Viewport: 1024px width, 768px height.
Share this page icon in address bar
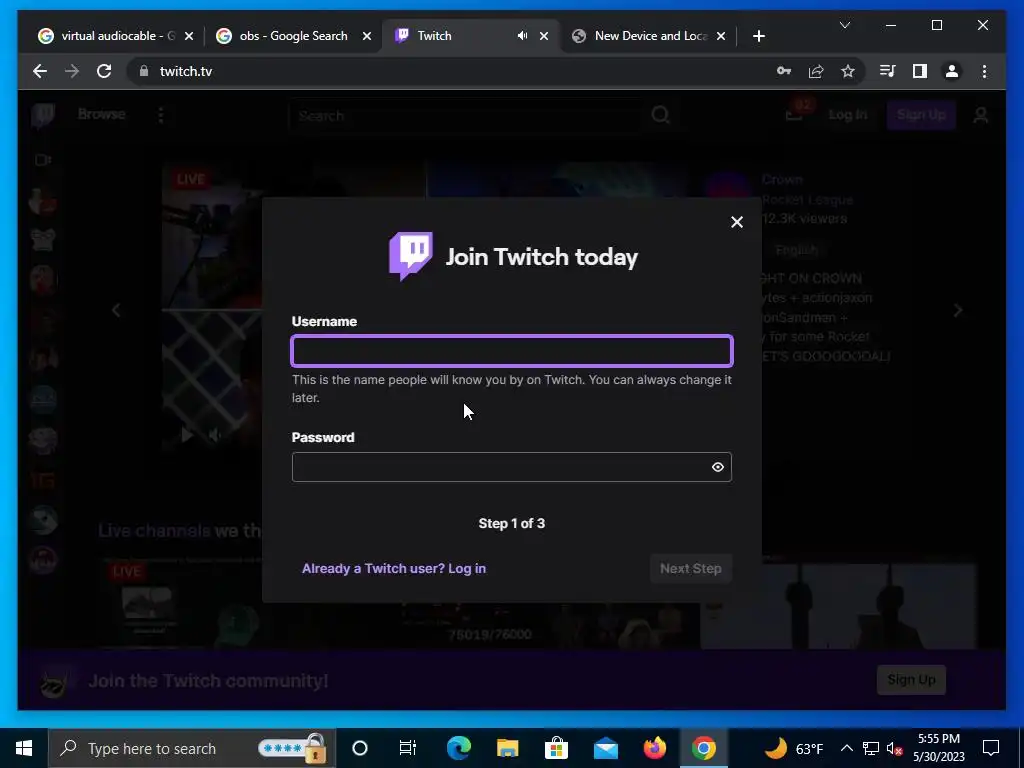pyautogui.click(x=816, y=71)
